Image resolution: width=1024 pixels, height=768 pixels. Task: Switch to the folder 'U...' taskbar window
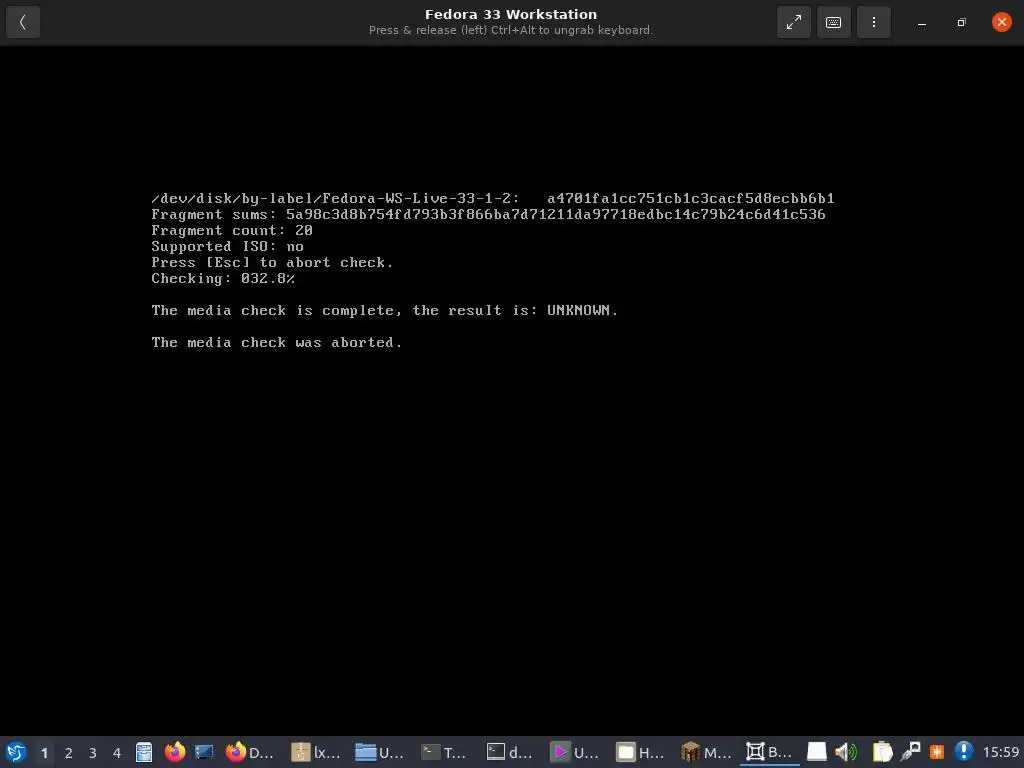[x=380, y=752]
